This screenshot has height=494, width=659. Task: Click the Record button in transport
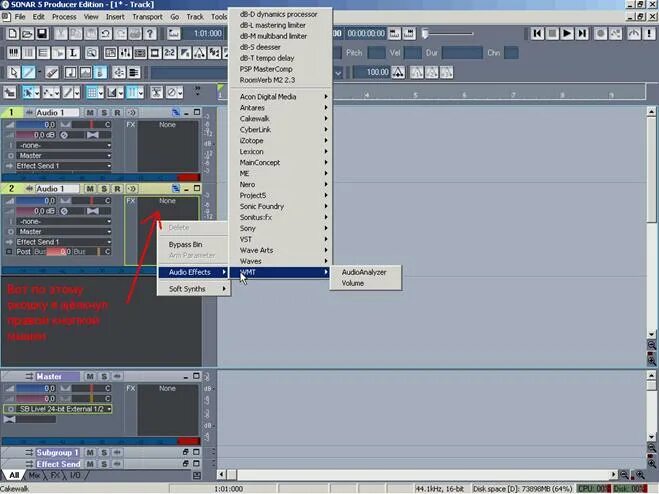(x=600, y=34)
